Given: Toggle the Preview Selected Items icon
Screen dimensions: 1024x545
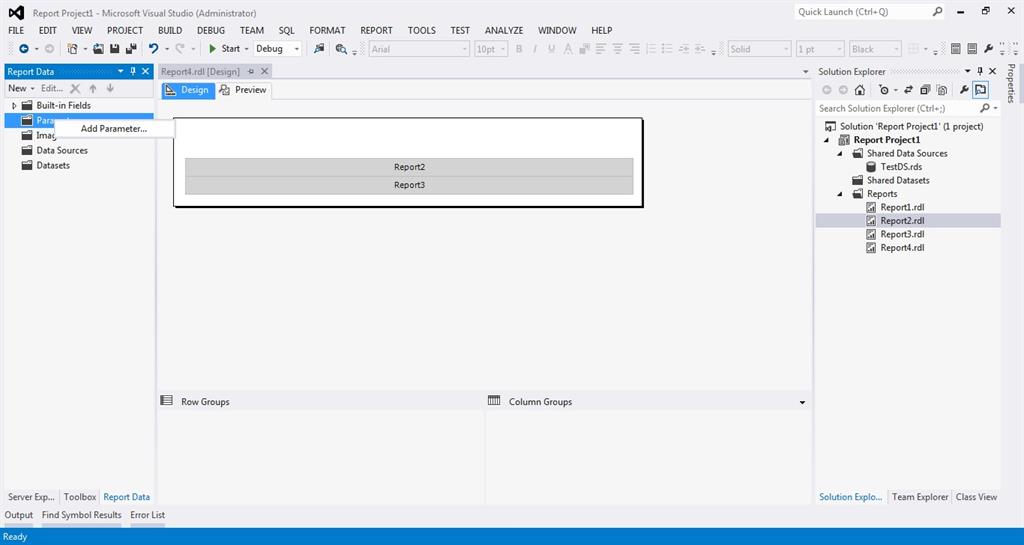Looking at the screenshot, I should [x=980, y=90].
